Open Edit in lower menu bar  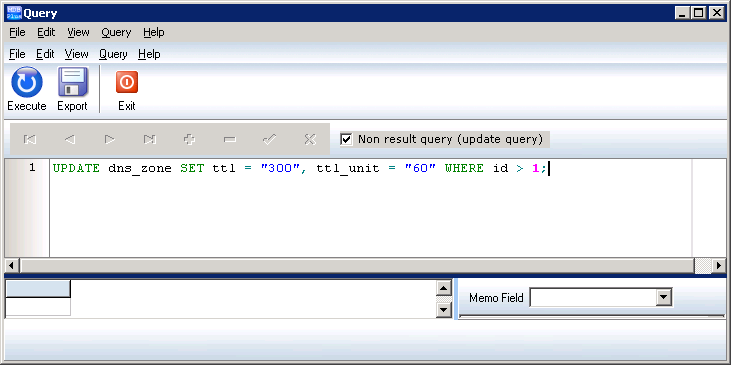(x=45, y=54)
